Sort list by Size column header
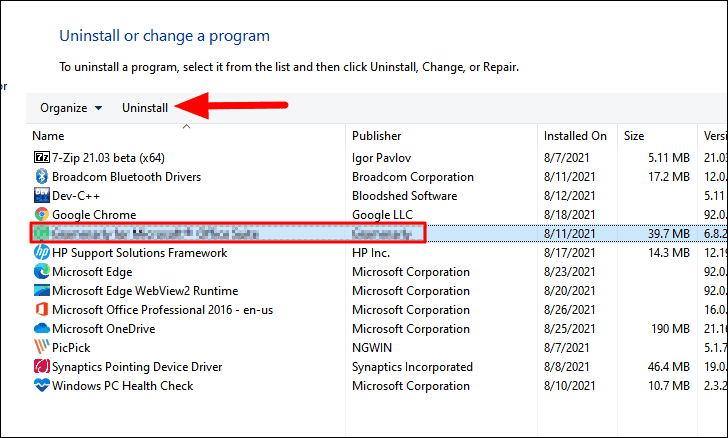This screenshot has height=438, width=728. tap(634, 136)
